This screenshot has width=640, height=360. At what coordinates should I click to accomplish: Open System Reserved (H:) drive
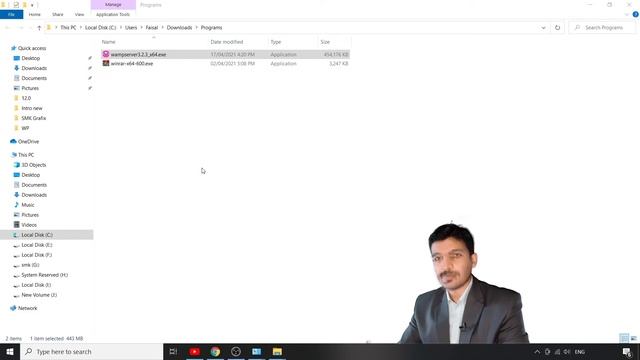(x=44, y=275)
